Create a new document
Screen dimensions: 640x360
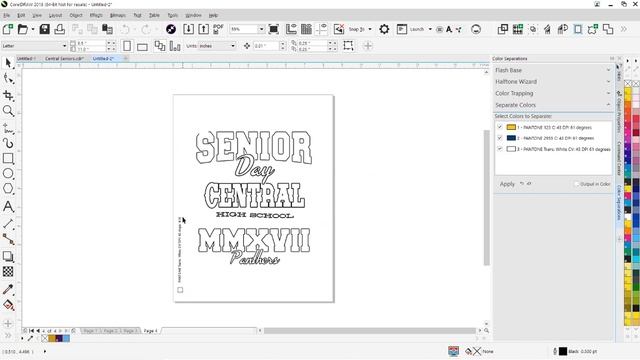pos(8,29)
